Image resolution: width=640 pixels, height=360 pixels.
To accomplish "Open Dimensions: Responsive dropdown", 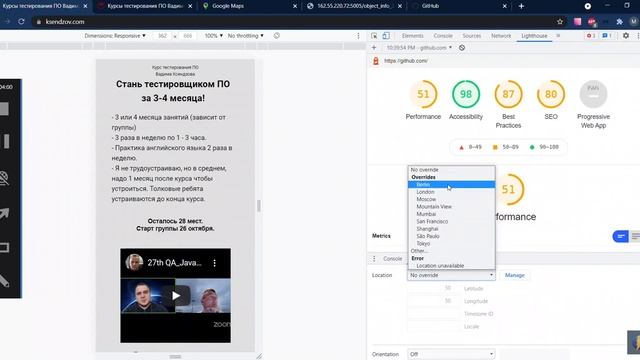I will pos(115,36).
